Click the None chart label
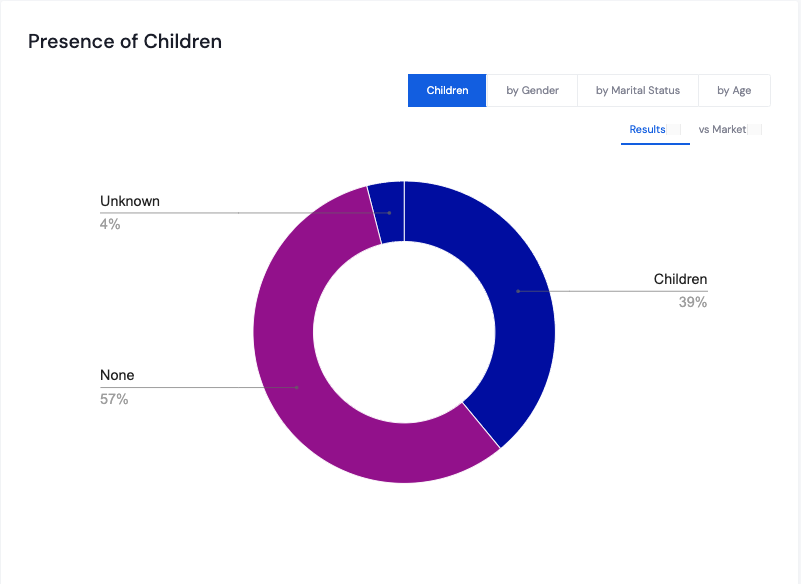Viewport: 801px width, 584px height. [117, 375]
